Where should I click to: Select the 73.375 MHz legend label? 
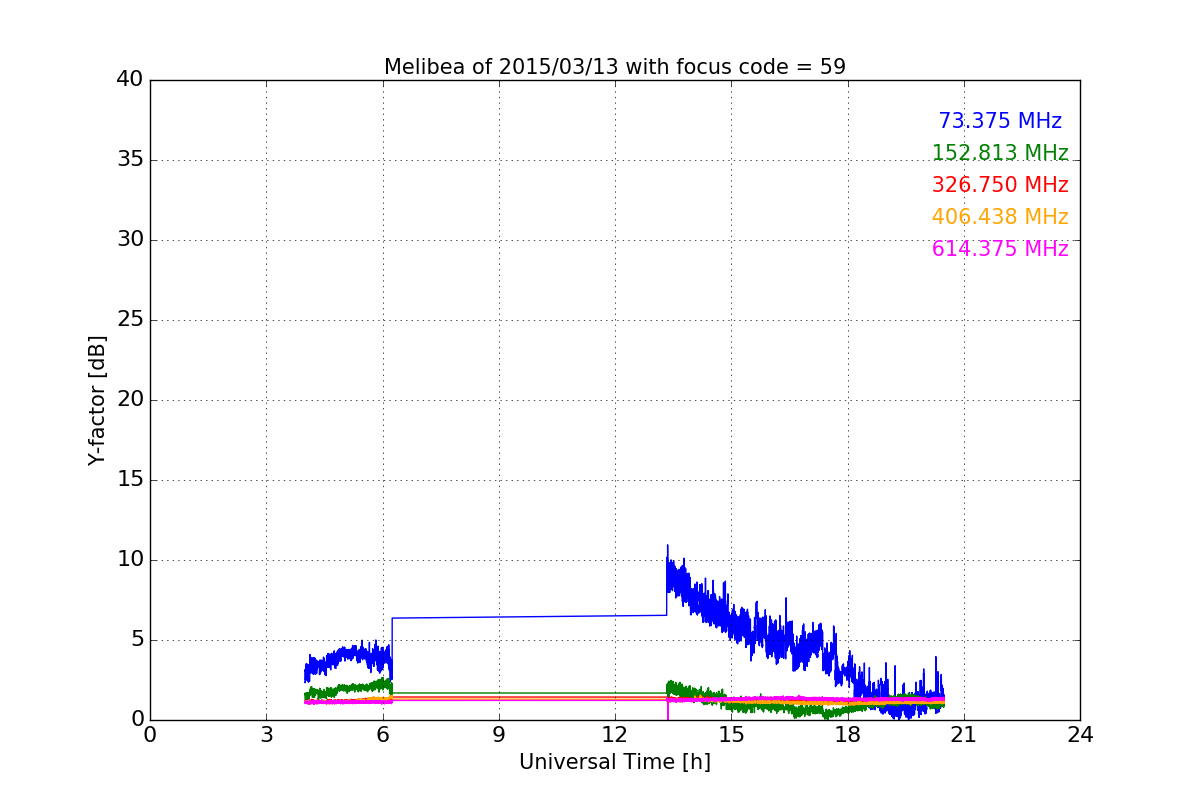pyautogui.click(x=1000, y=121)
